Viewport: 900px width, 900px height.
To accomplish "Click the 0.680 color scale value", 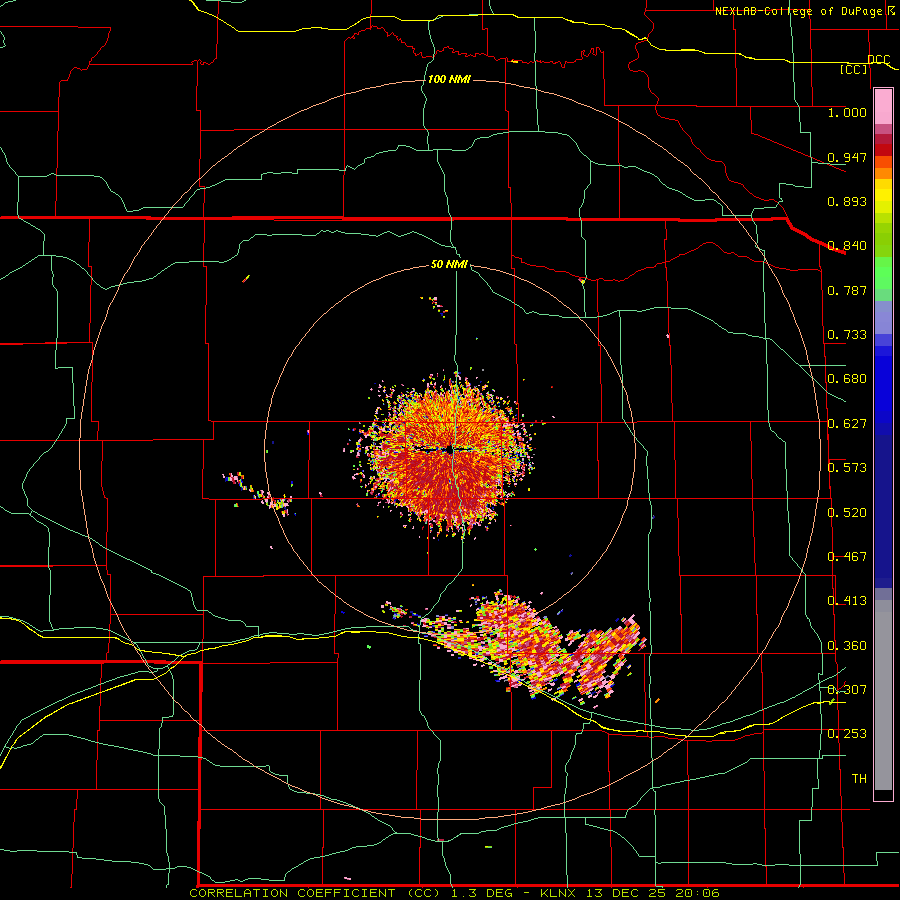I will coord(847,379).
